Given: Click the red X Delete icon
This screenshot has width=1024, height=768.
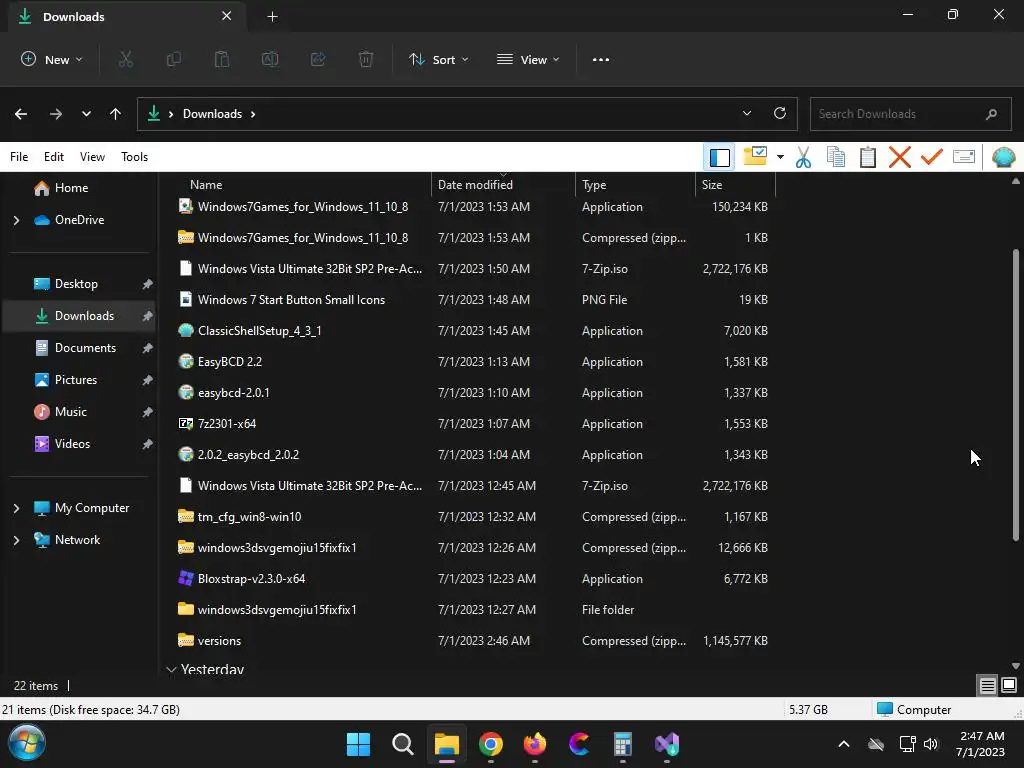Looking at the screenshot, I should click(900, 157).
